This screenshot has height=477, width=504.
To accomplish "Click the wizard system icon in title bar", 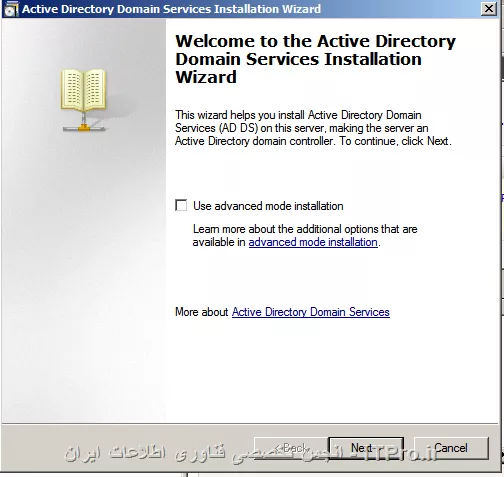I will pyautogui.click(x=11, y=9).
